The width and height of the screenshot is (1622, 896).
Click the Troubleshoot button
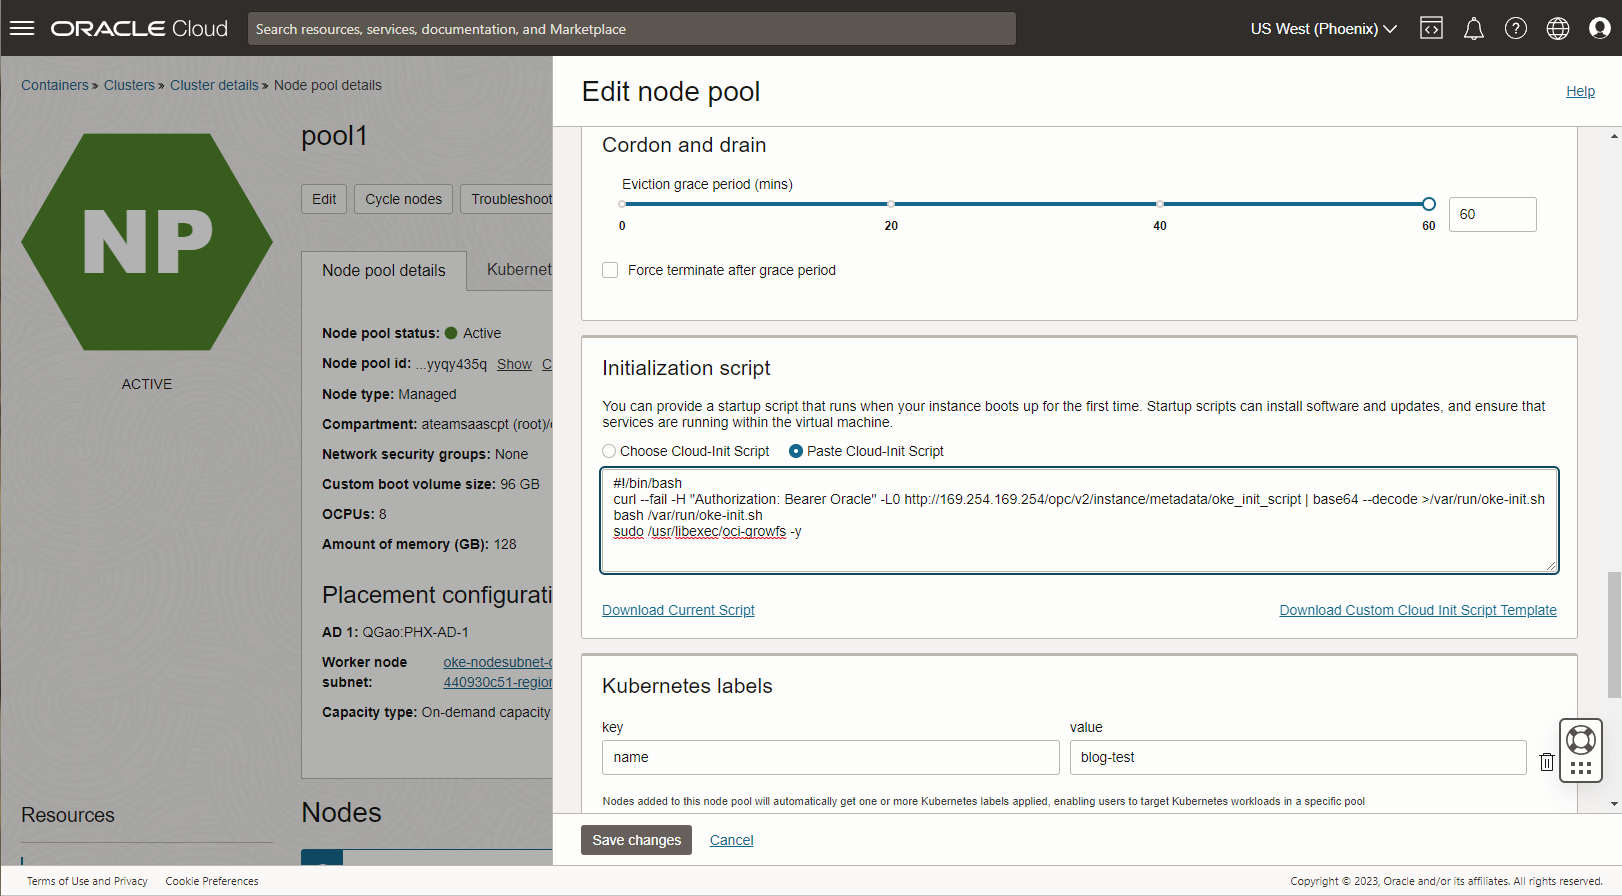(507, 199)
